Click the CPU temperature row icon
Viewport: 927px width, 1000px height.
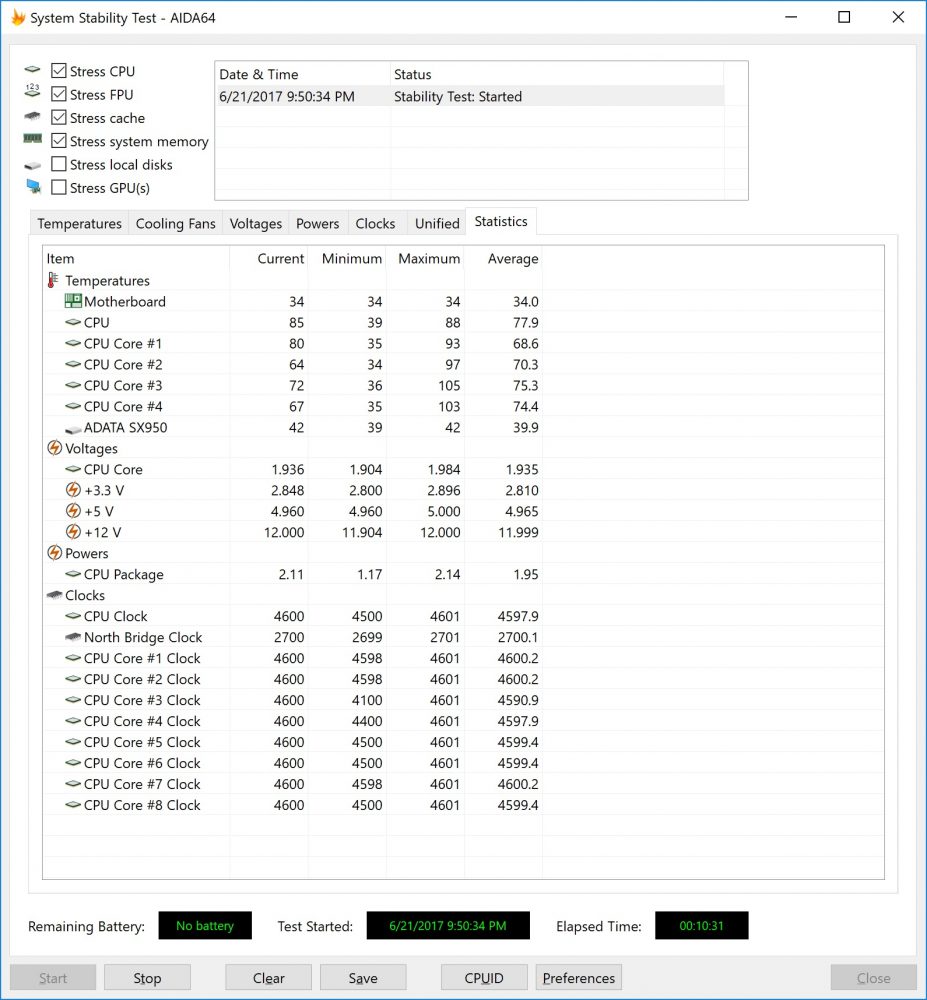73,322
